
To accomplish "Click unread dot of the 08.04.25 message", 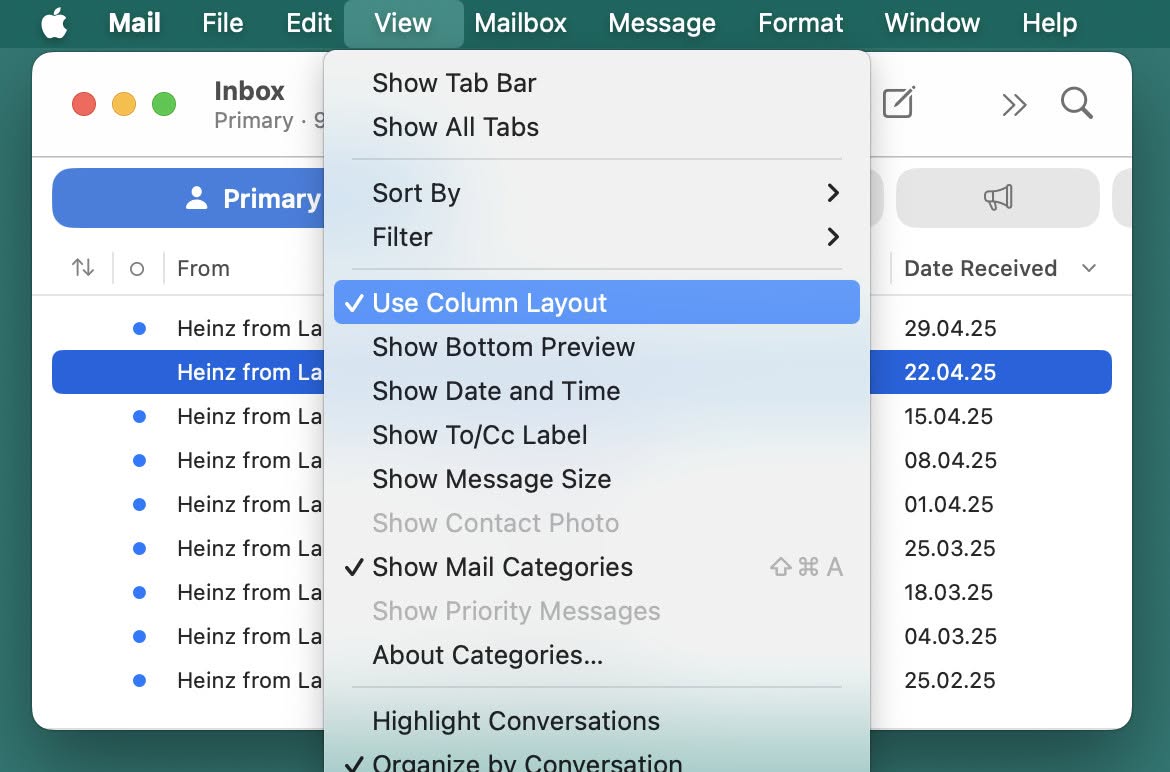I will point(139,460).
